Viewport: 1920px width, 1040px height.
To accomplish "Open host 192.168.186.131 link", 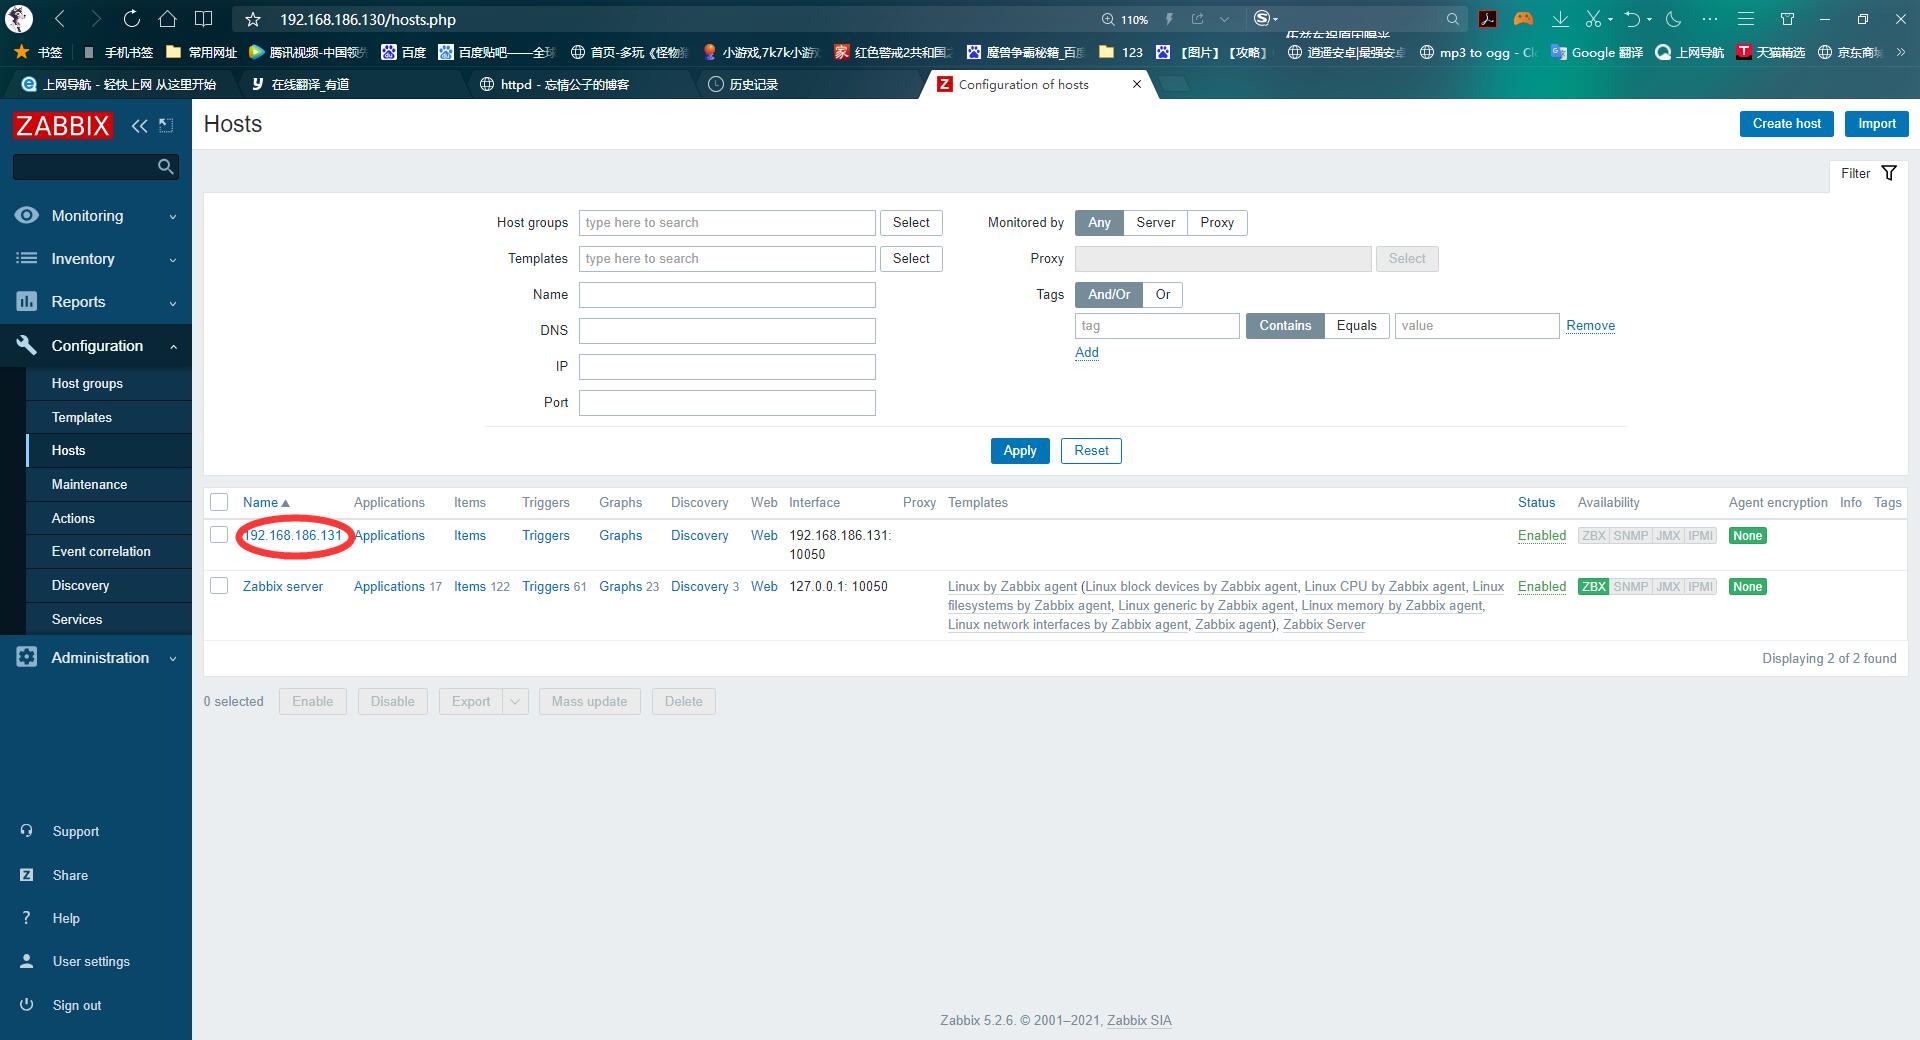I will (292, 536).
